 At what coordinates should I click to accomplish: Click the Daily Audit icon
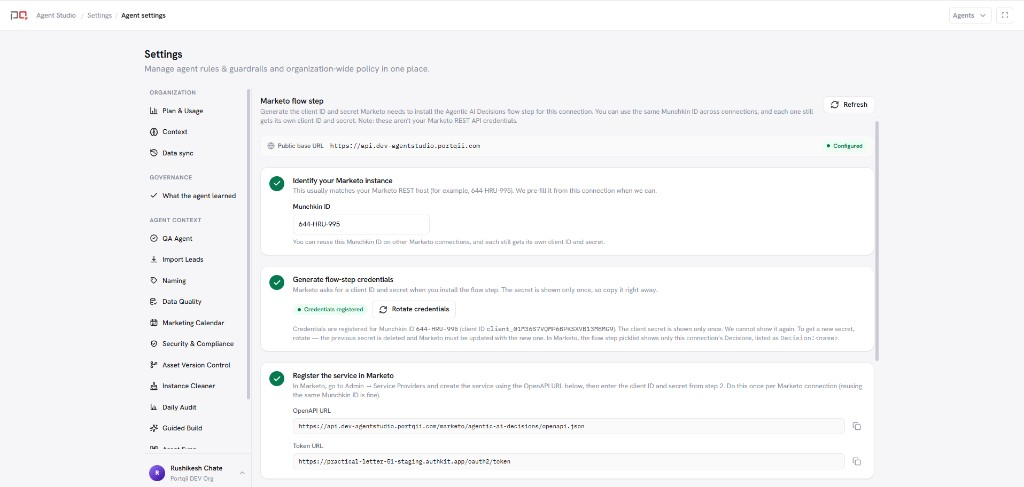pyautogui.click(x=153, y=407)
